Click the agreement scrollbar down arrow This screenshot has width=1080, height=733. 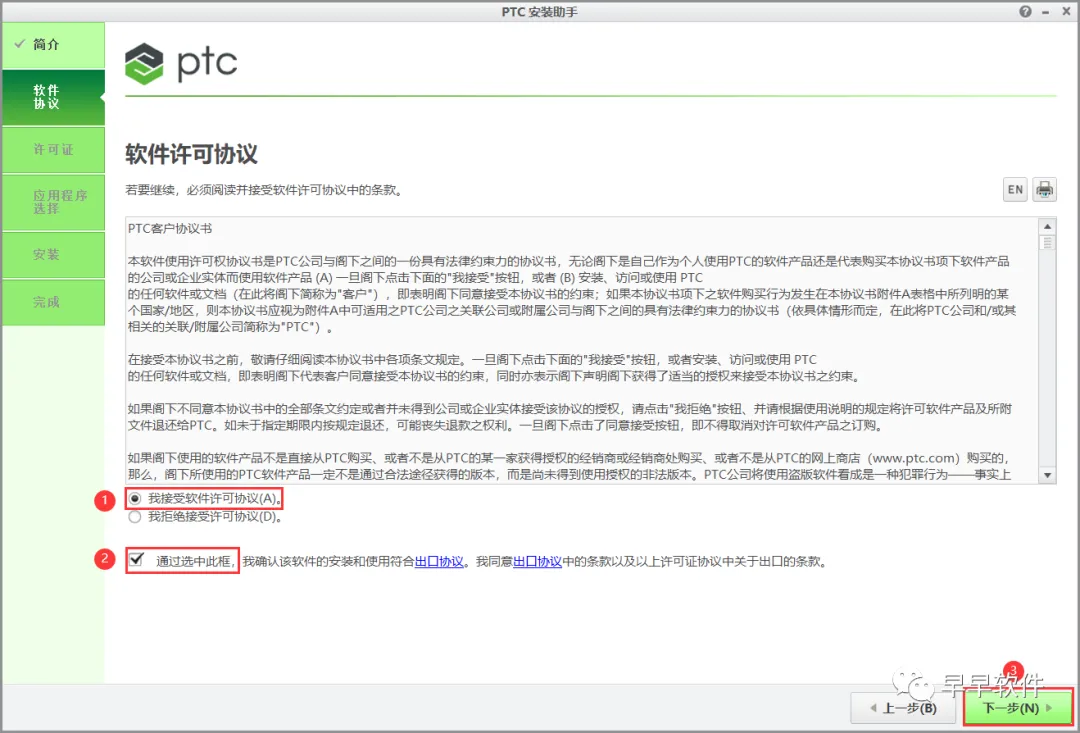click(1048, 475)
